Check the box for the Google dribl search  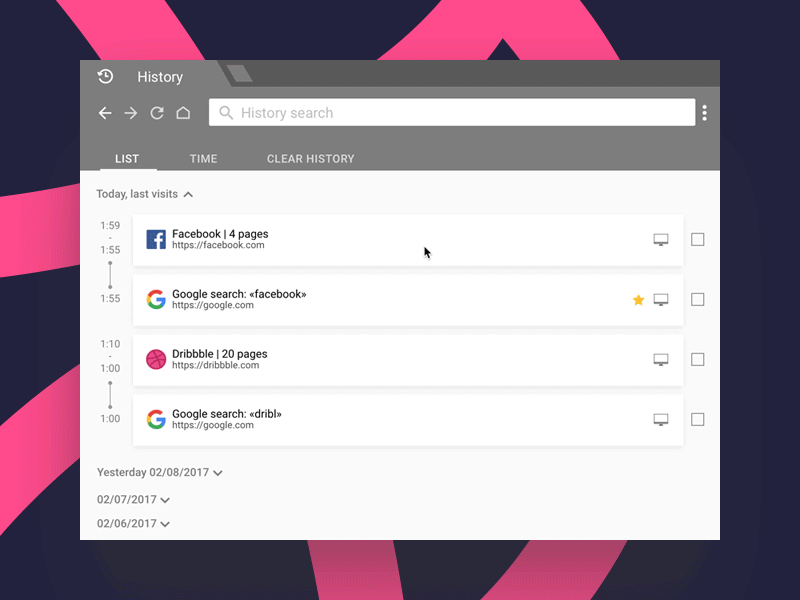click(x=698, y=420)
